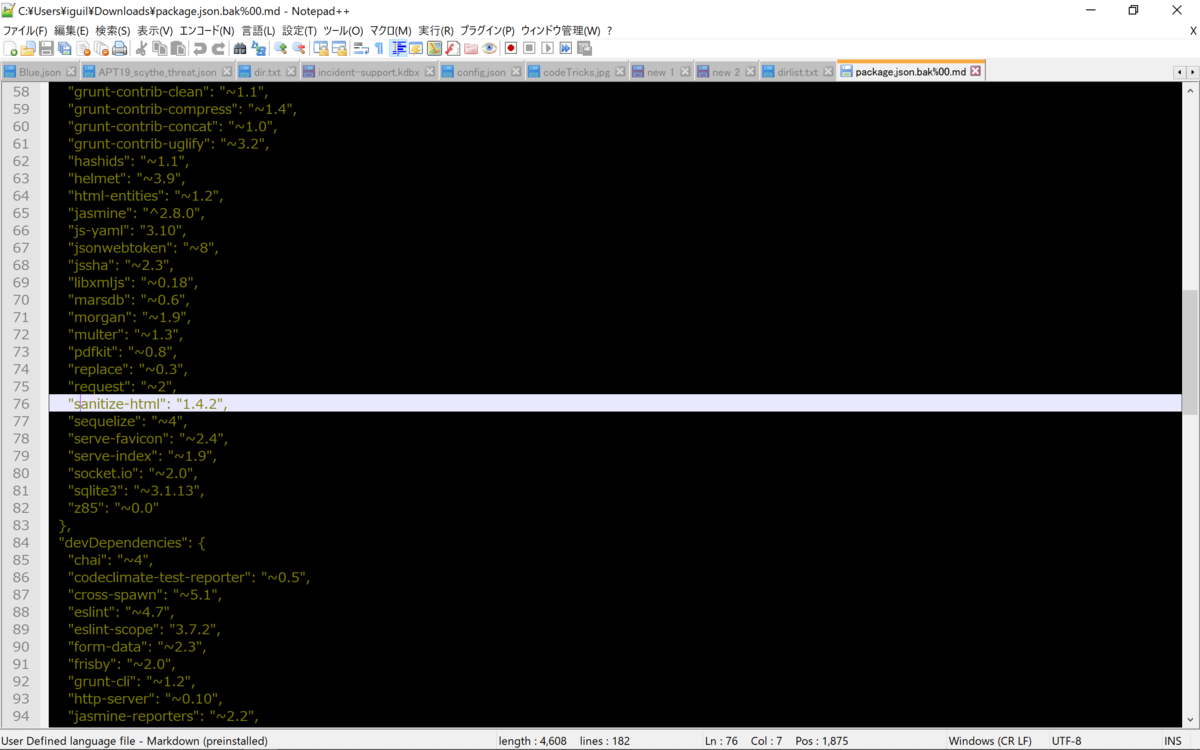Click the Close document toolbar icon
This screenshot has height=750, width=1200.
(x=84, y=48)
